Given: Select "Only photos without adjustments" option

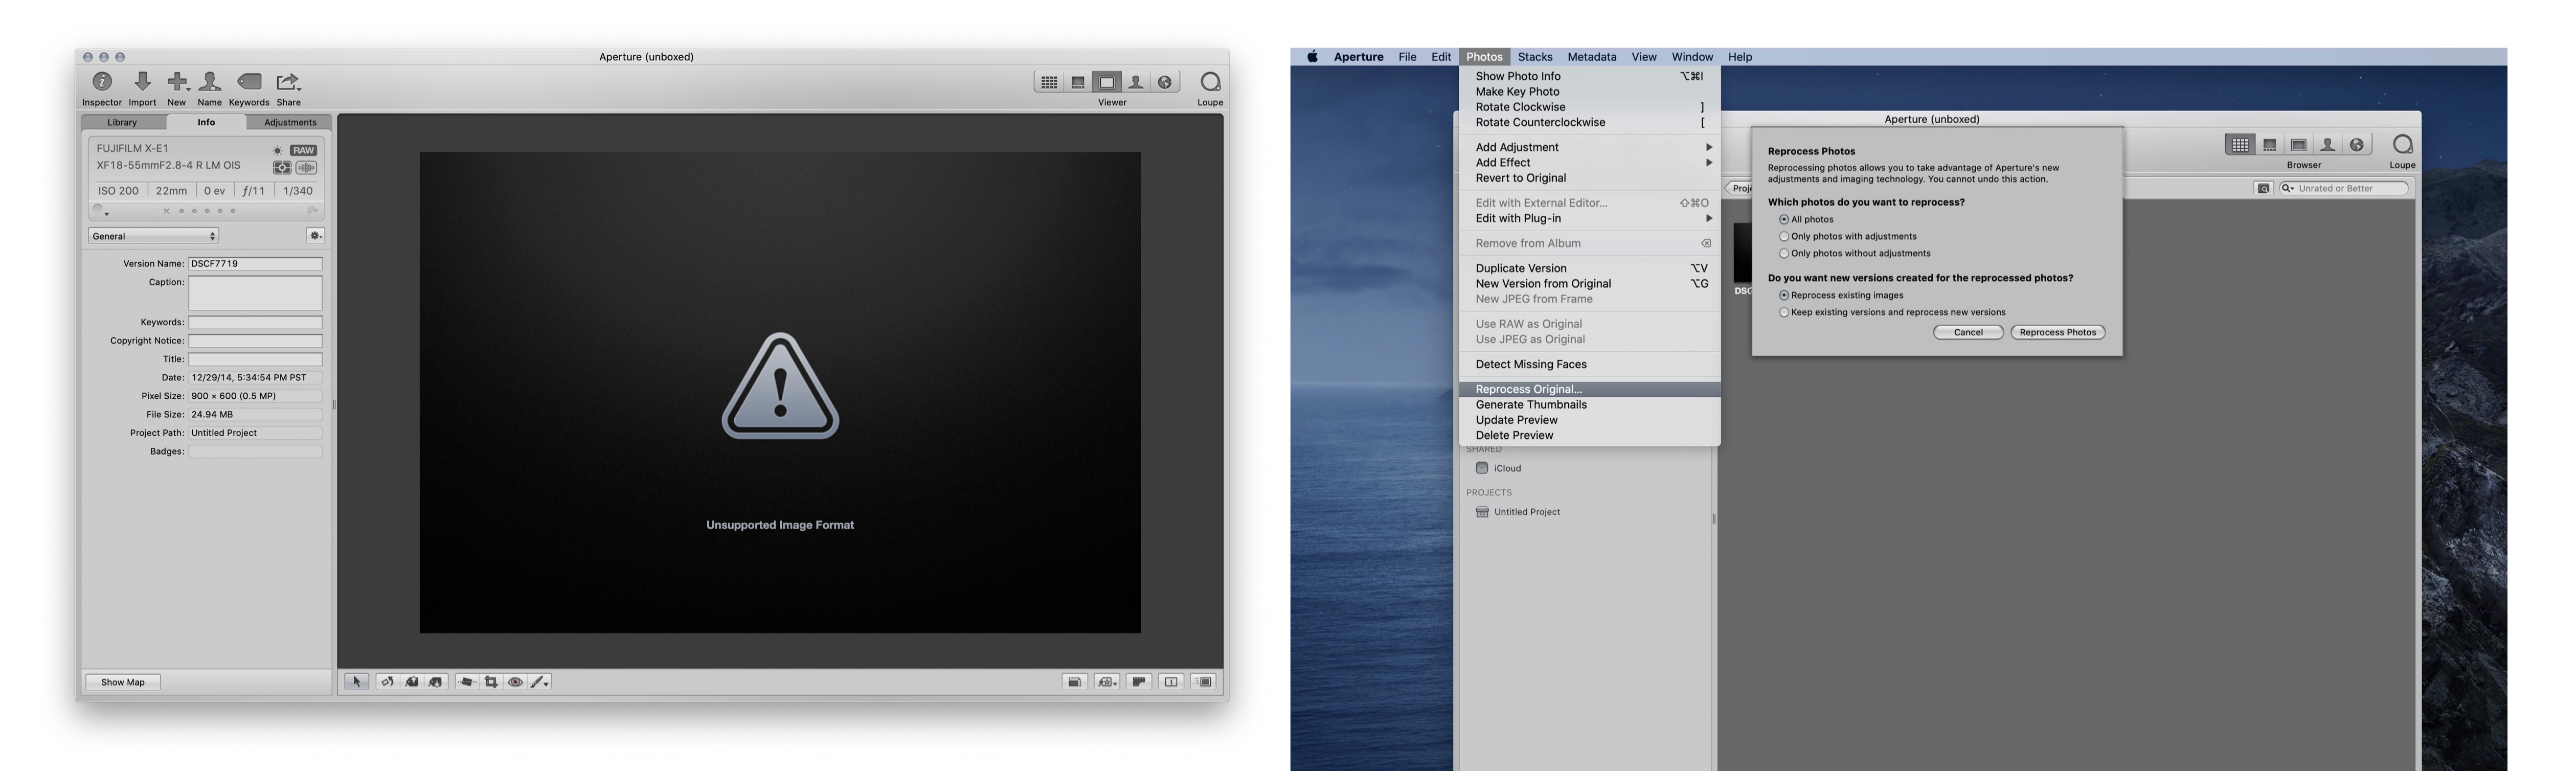Looking at the screenshot, I should 1784,254.
